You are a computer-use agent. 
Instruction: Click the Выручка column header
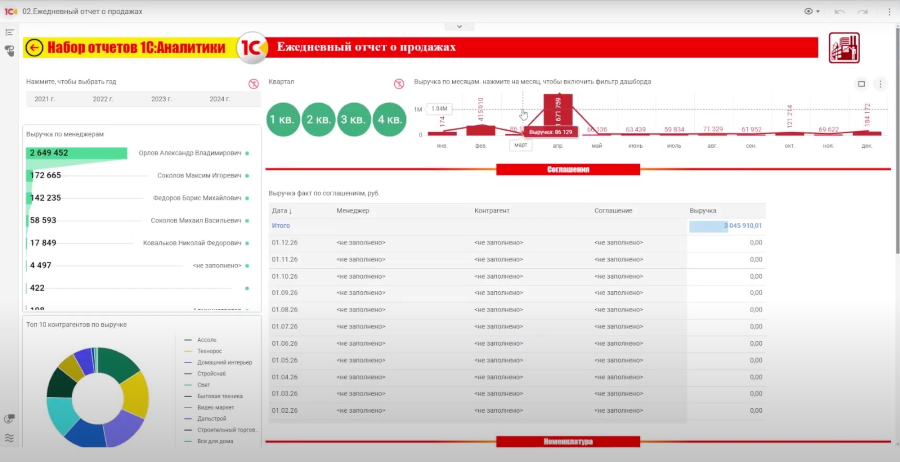click(703, 211)
